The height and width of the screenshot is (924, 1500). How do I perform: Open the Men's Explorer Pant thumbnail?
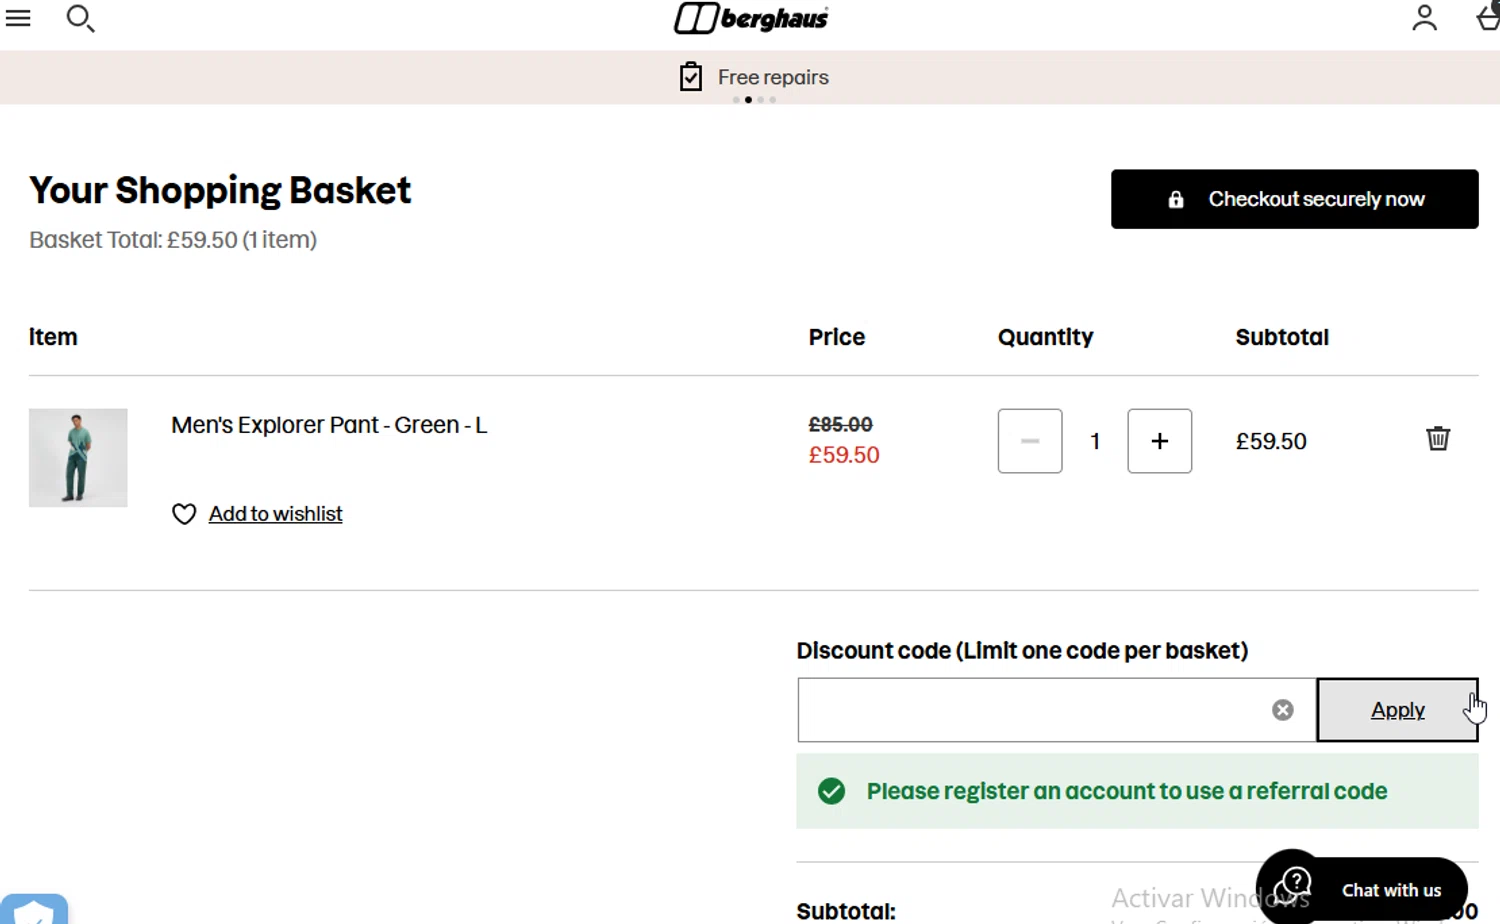pos(78,457)
